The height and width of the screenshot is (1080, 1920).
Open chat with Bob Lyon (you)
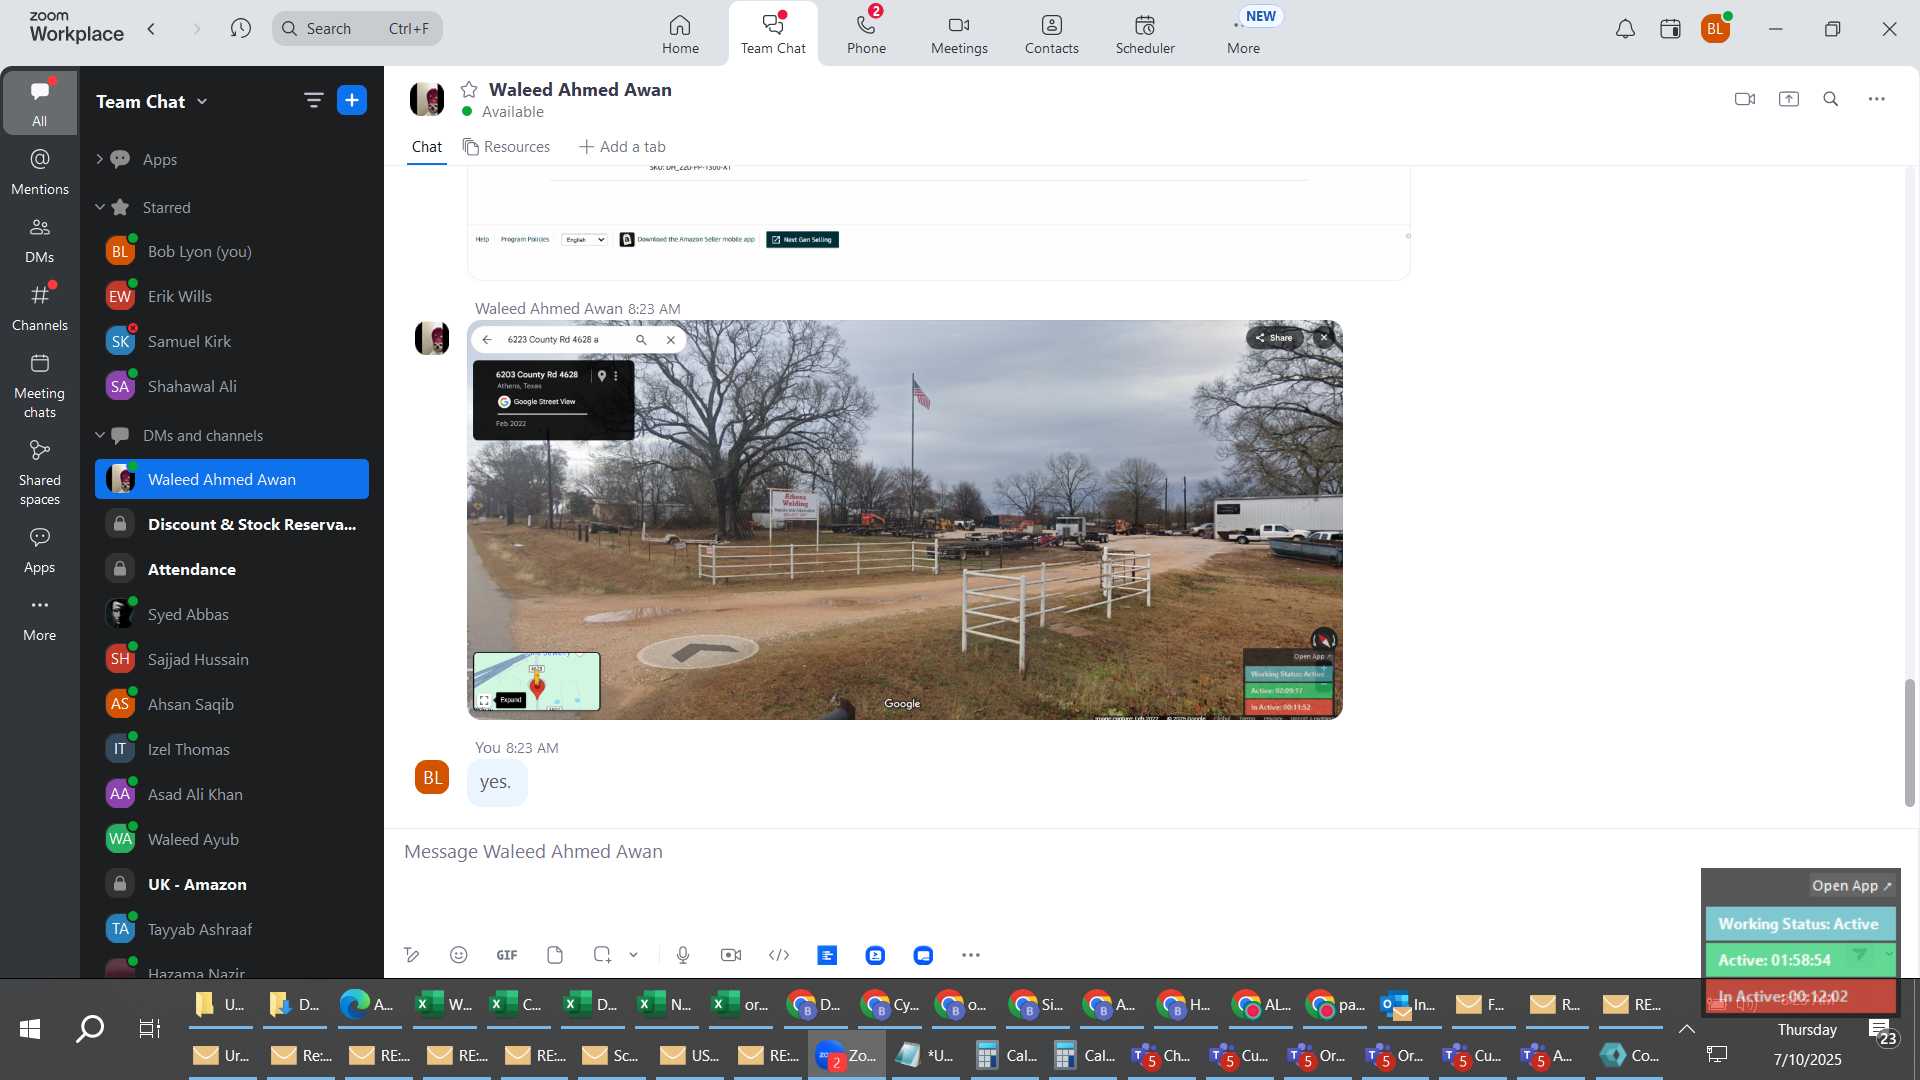[232, 251]
